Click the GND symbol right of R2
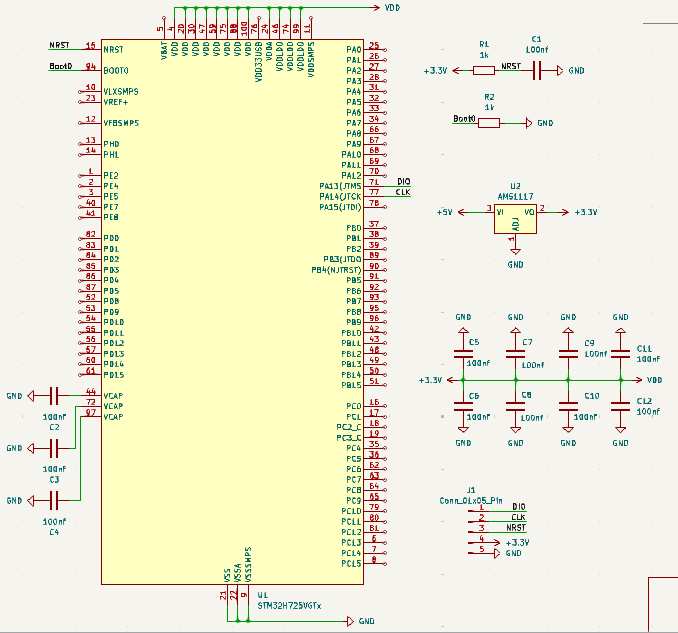The width and height of the screenshot is (678, 633). point(540,123)
